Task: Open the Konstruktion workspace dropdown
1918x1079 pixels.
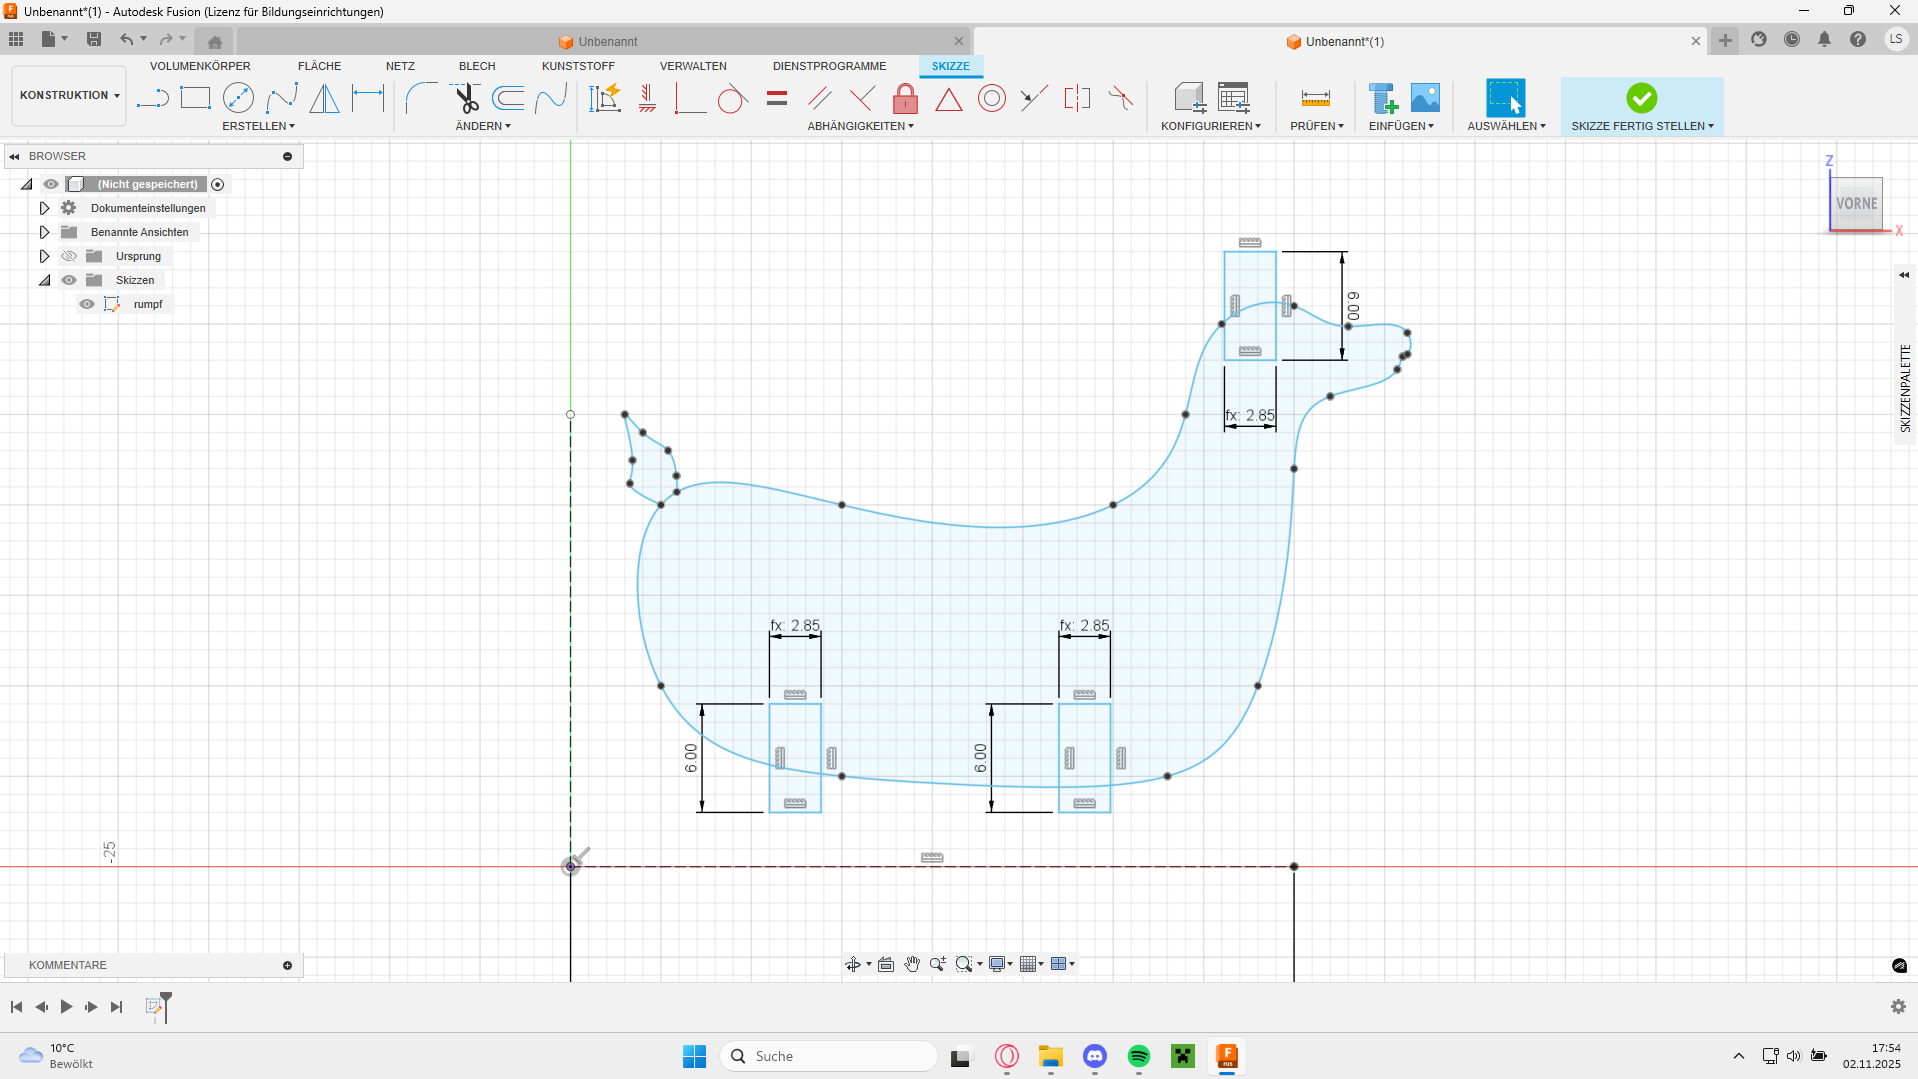Action: point(69,95)
